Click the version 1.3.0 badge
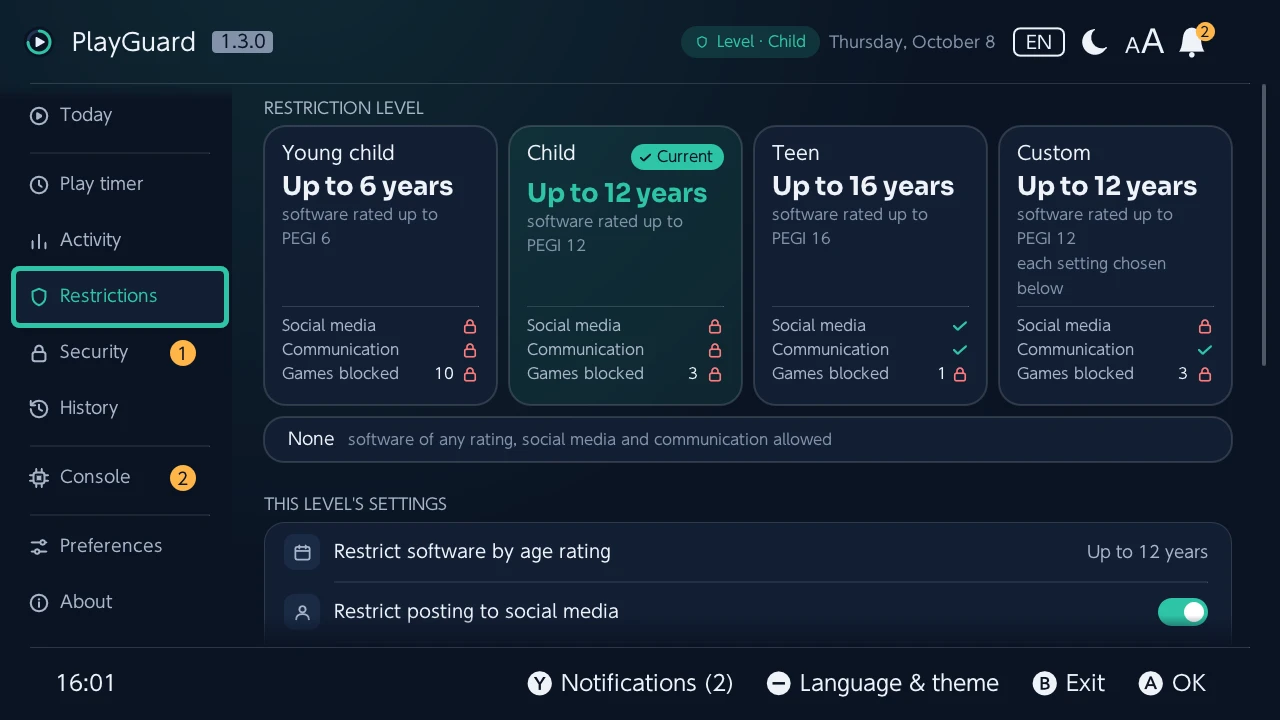The height and width of the screenshot is (720, 1280). pos(242,42)
